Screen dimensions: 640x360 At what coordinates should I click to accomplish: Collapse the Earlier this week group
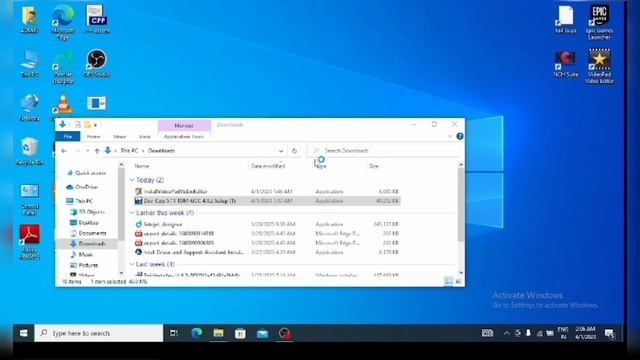(x=132, y=213)
